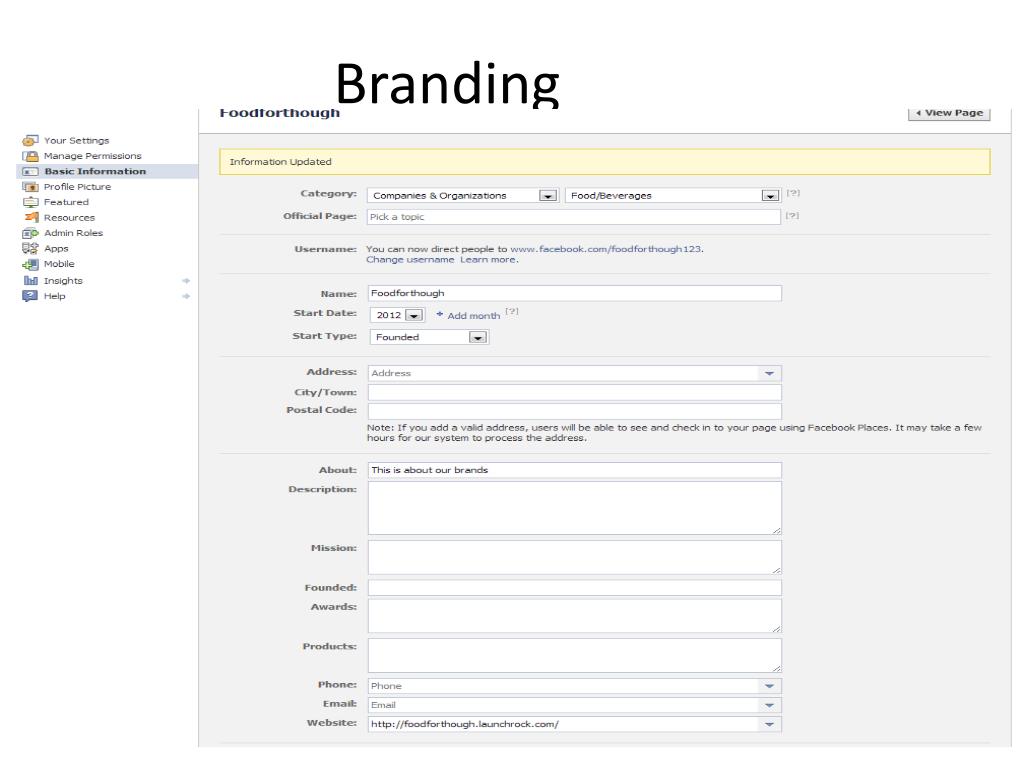The width and height of the screenshot is (1024, 768).
Task: Expand the Address field dropdown arrow
Action: click(769, 374)
